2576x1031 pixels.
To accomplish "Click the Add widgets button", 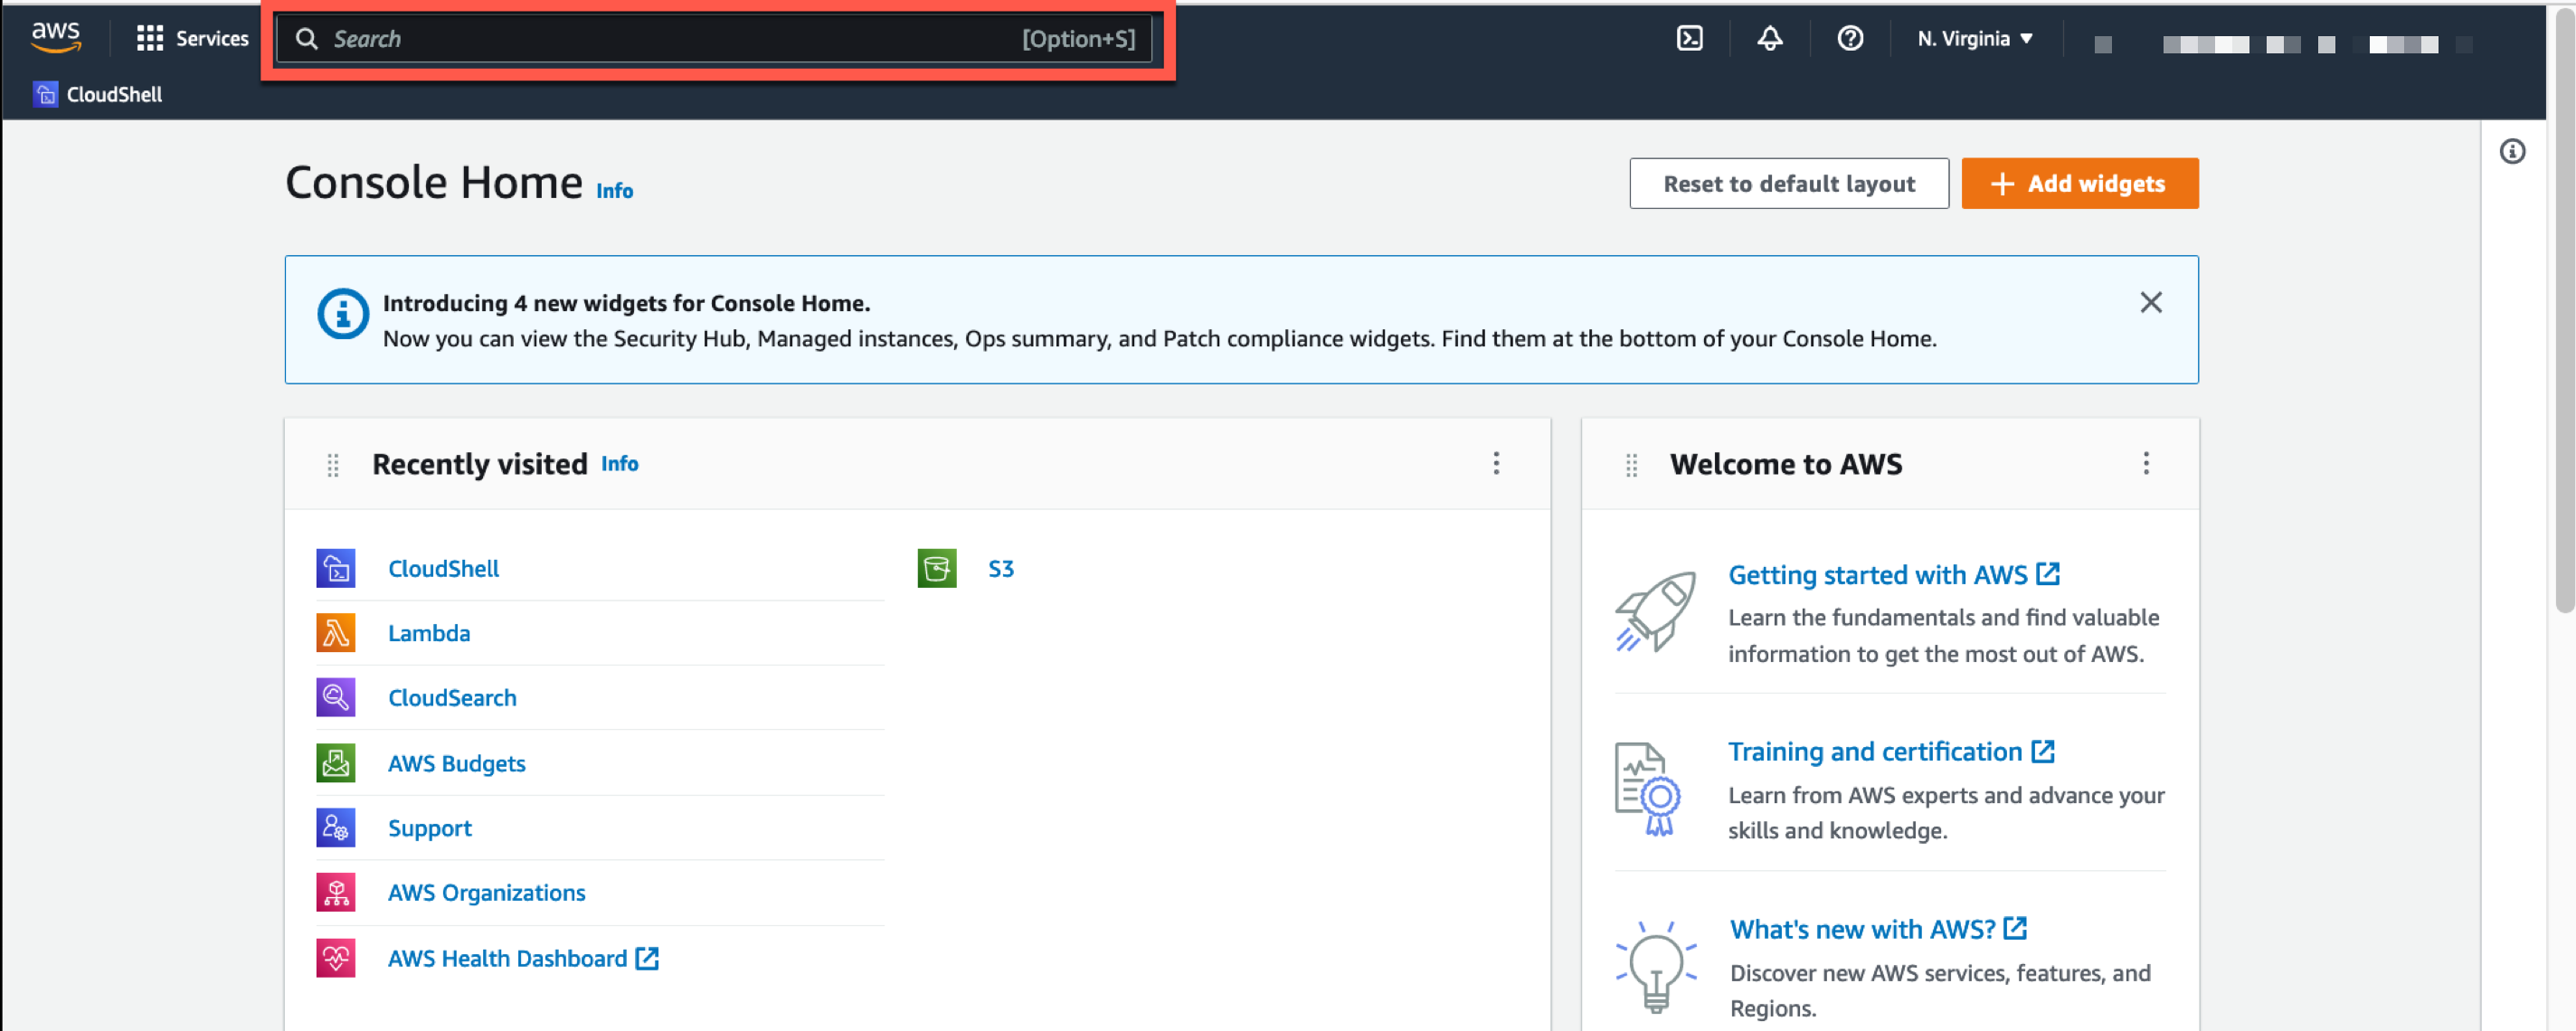I will tap(2079, 182).
